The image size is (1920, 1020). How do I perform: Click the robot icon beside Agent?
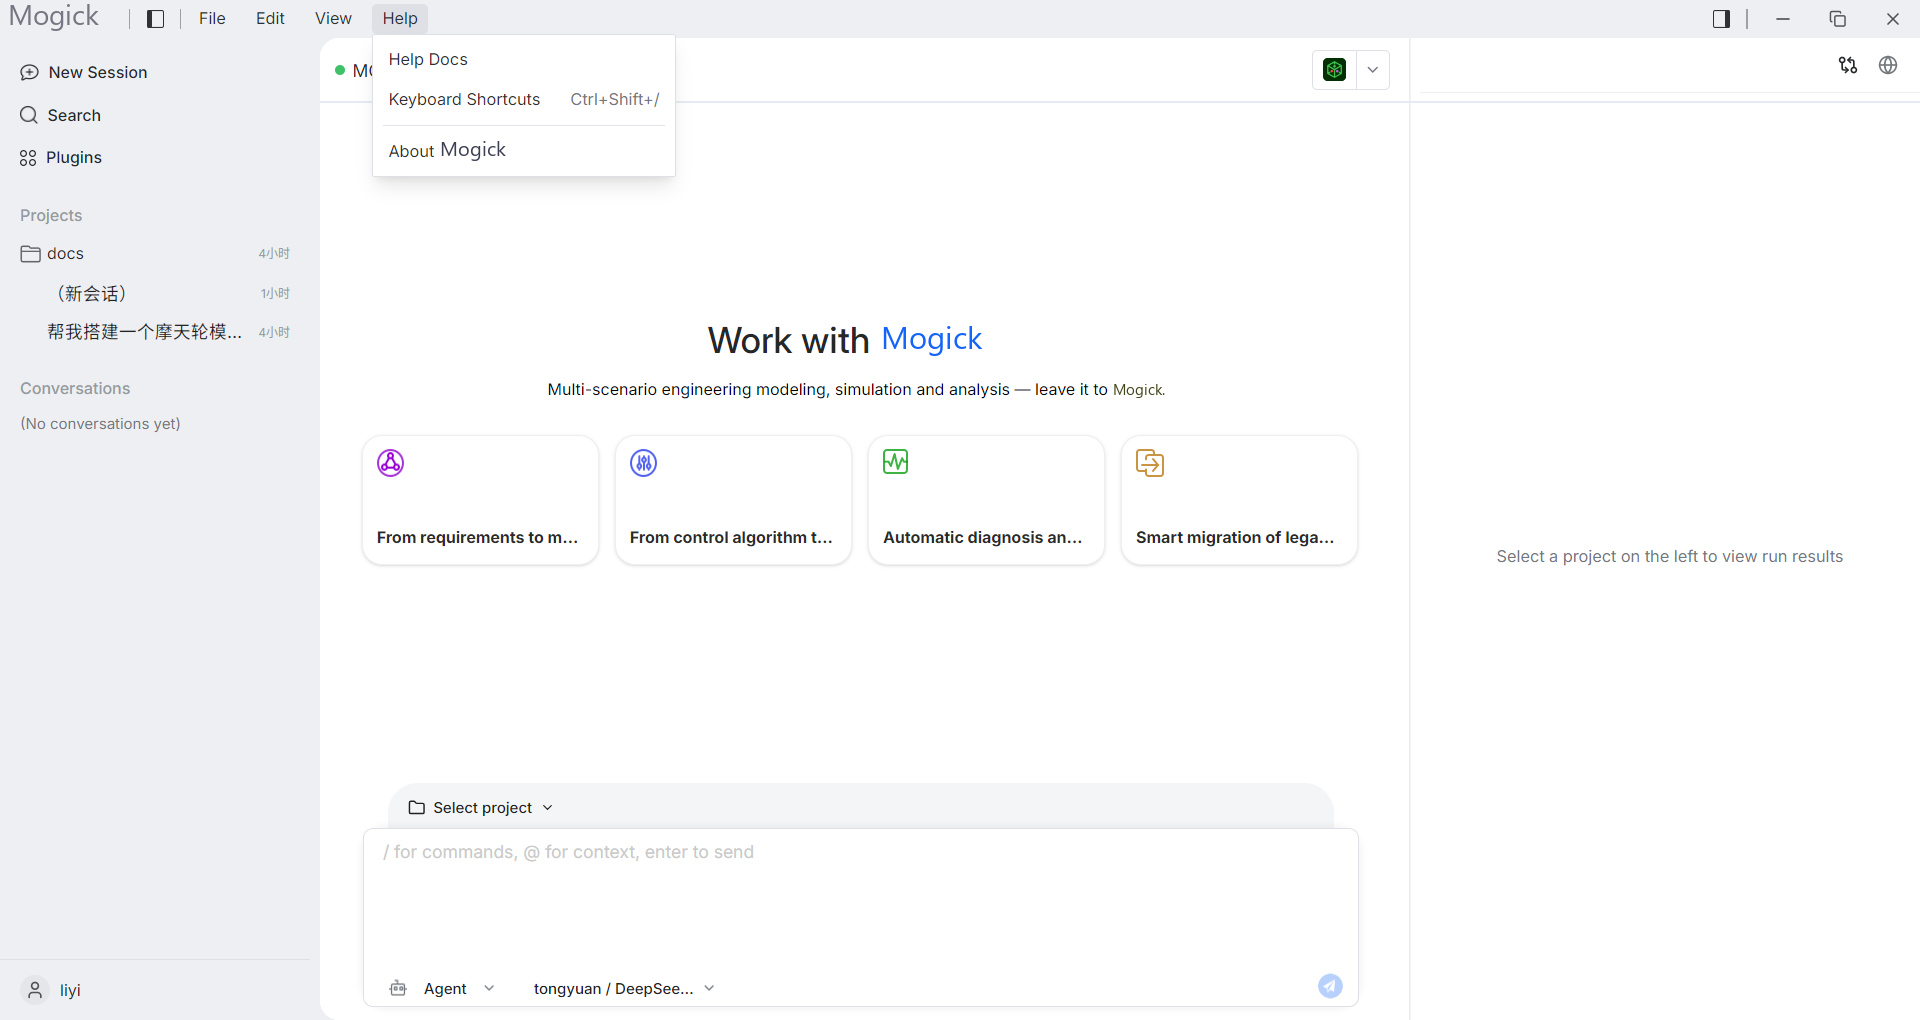pyautogui.click(x=398, y=988)
